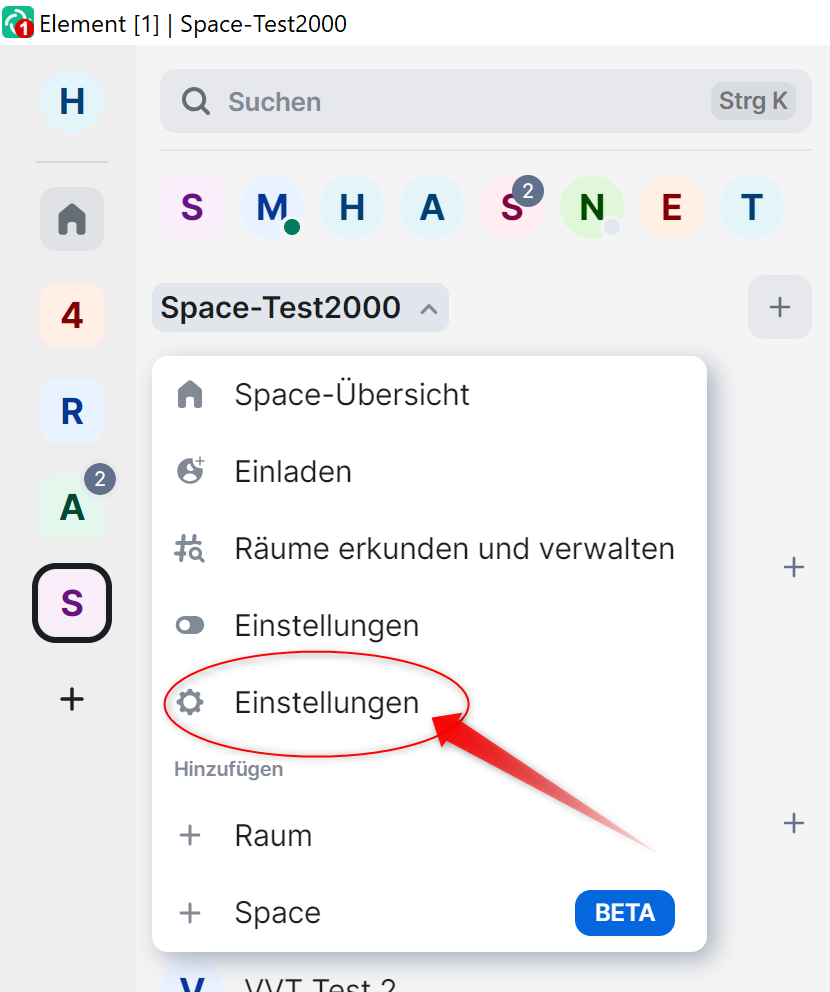Click the green N contact avatar
830x992 pixels.
592,207
